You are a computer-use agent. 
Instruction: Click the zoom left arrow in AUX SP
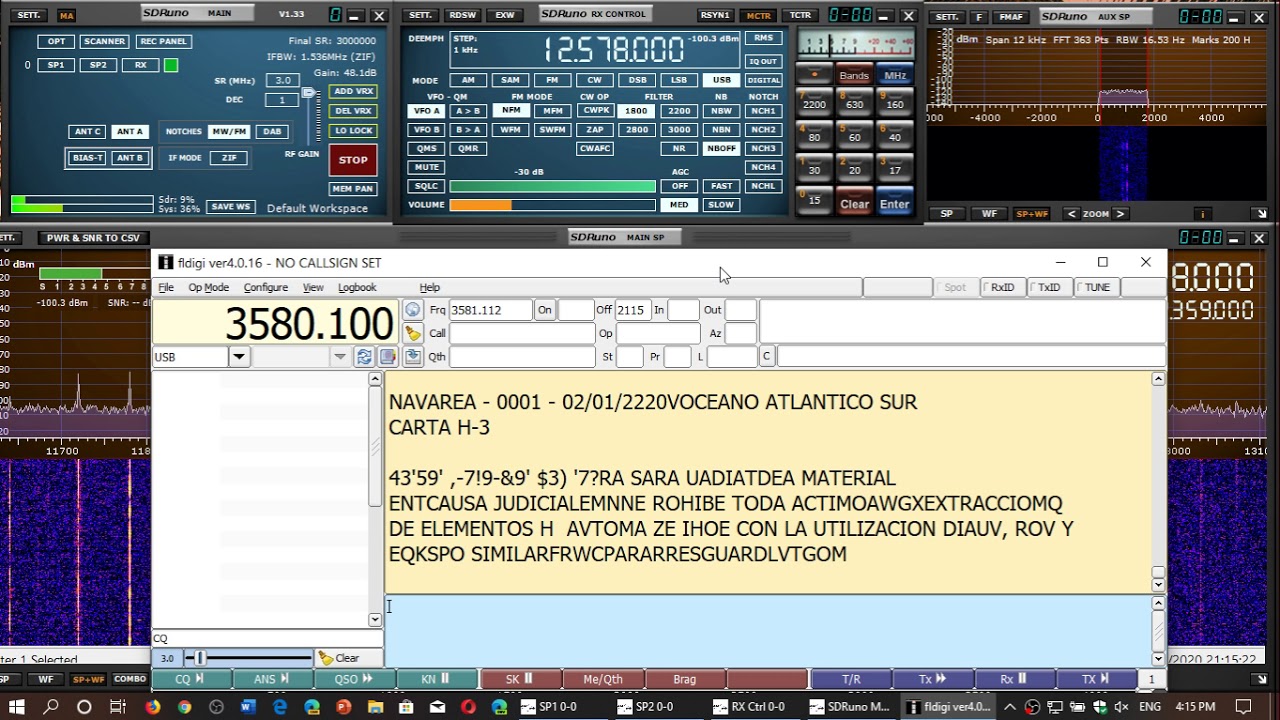point(1072,214)
